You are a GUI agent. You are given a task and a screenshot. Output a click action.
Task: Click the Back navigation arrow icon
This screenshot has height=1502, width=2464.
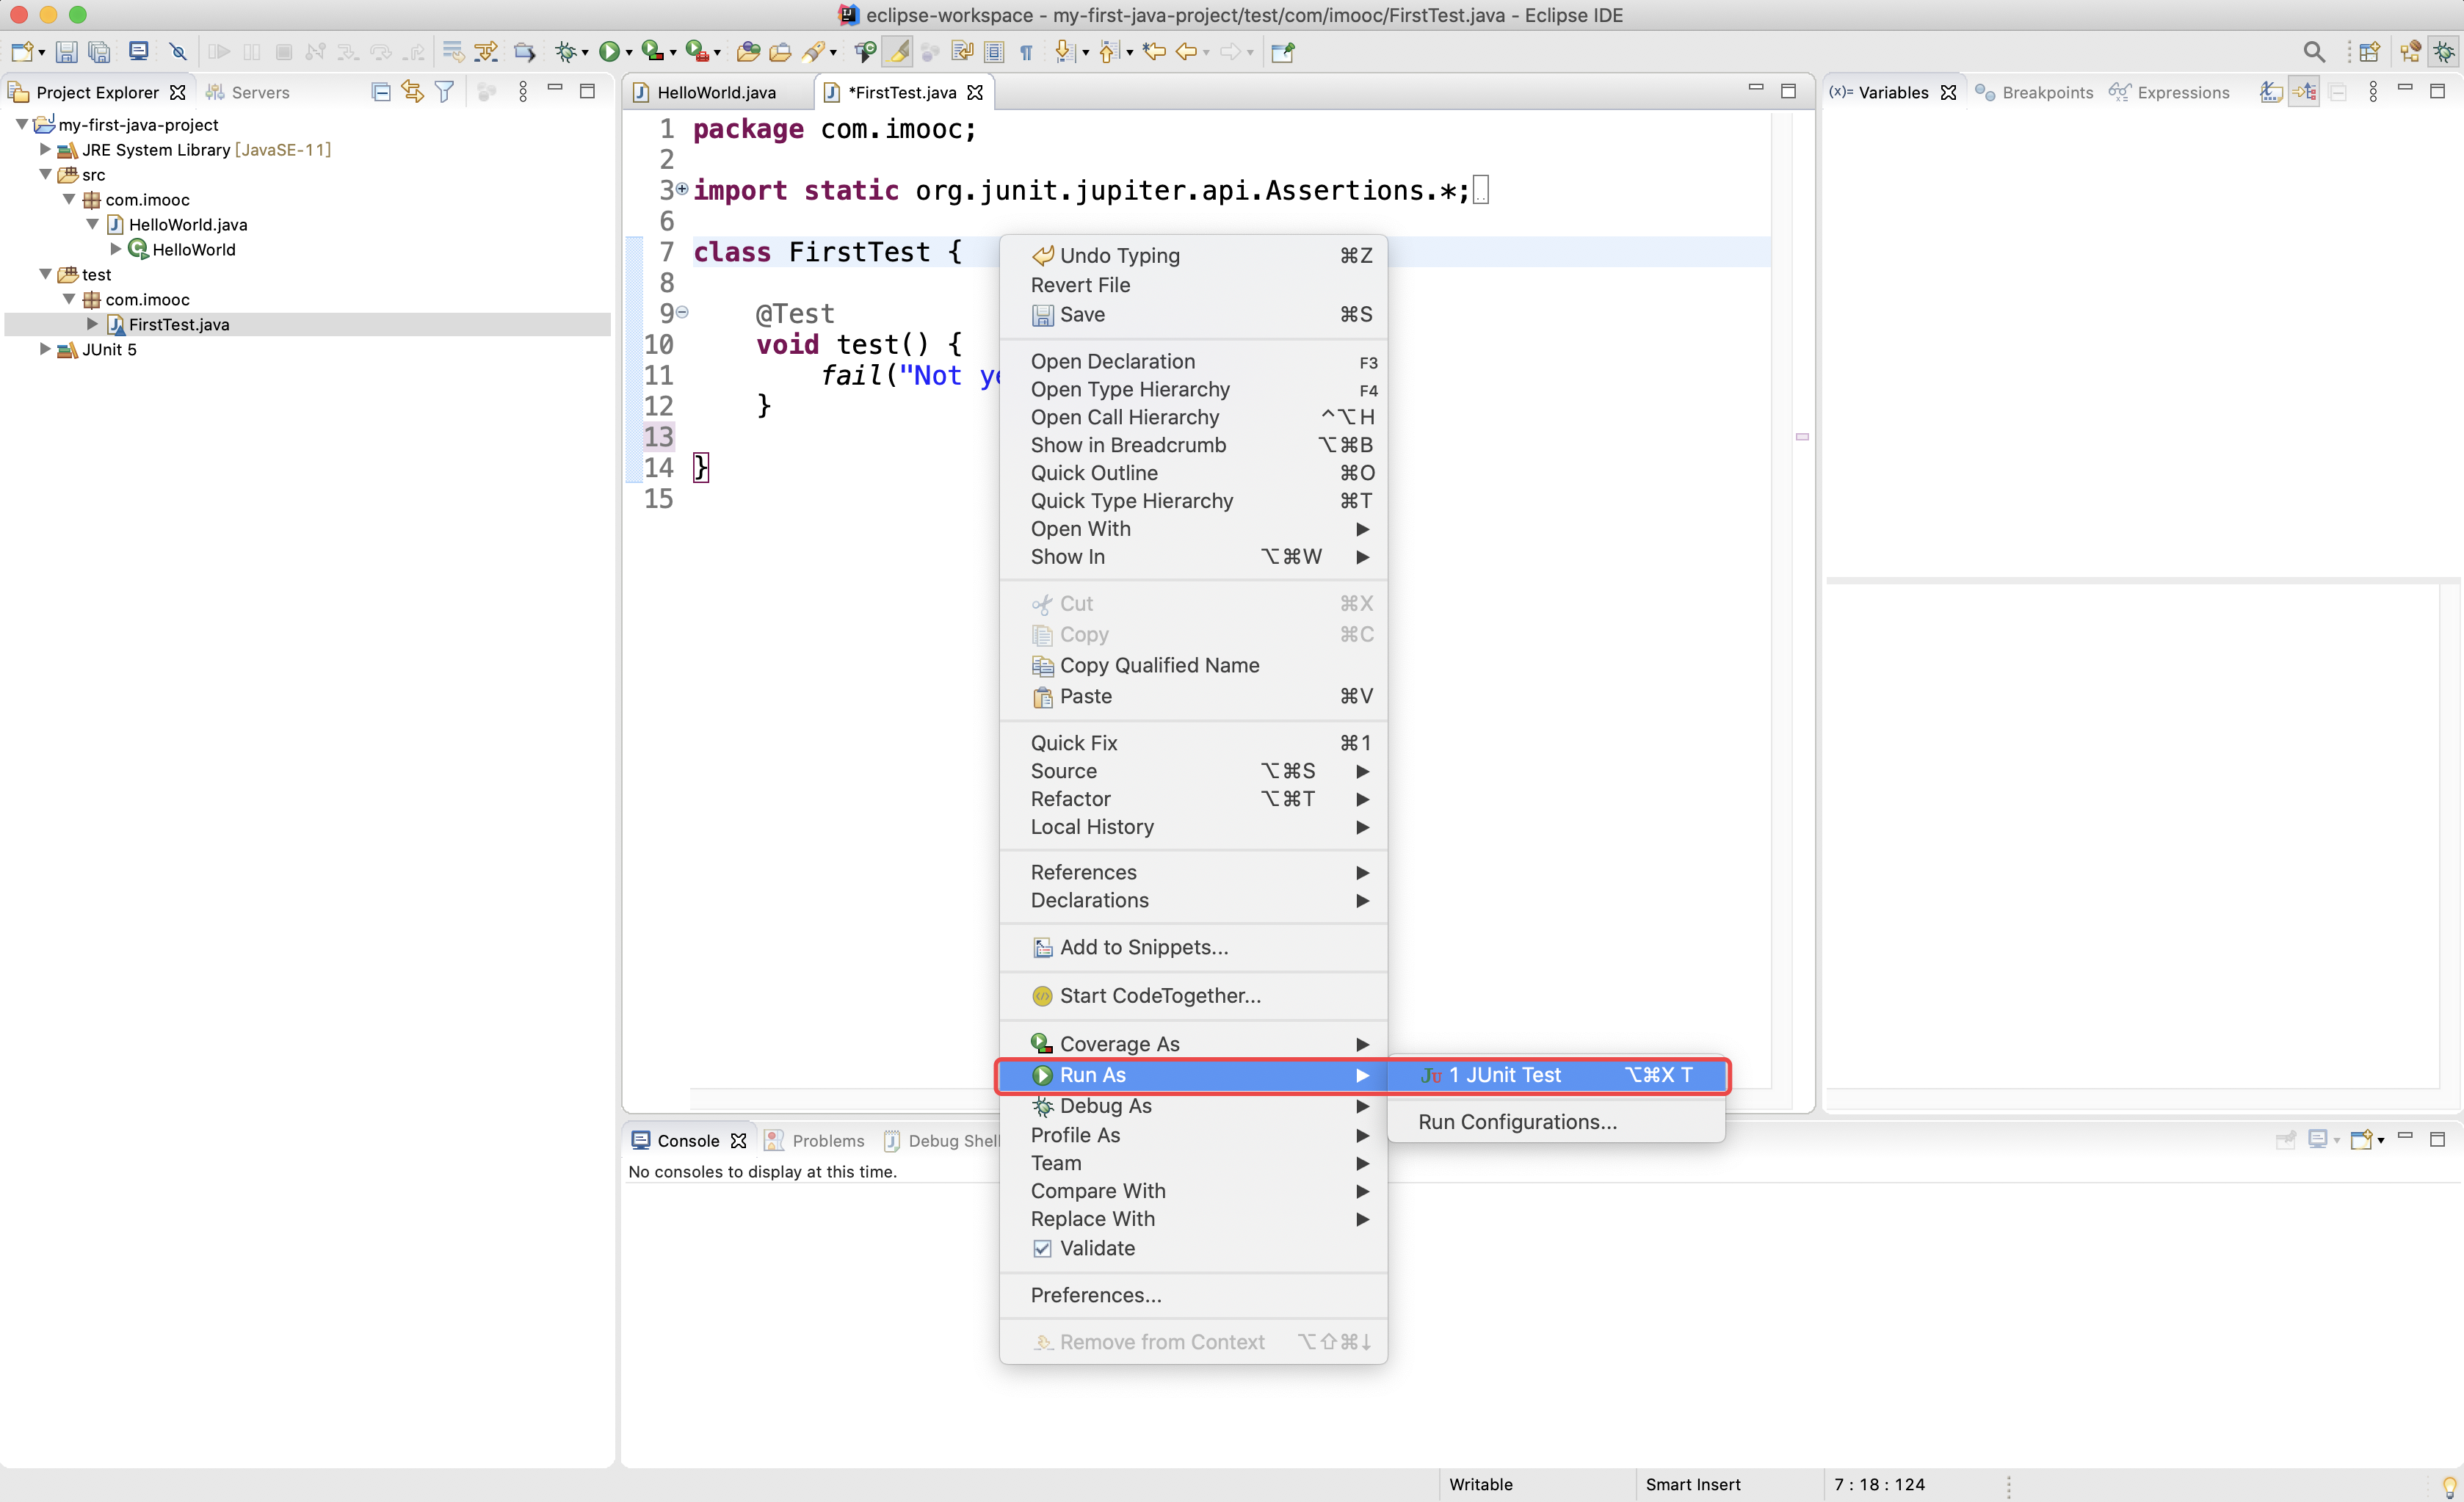point(1187,52)
